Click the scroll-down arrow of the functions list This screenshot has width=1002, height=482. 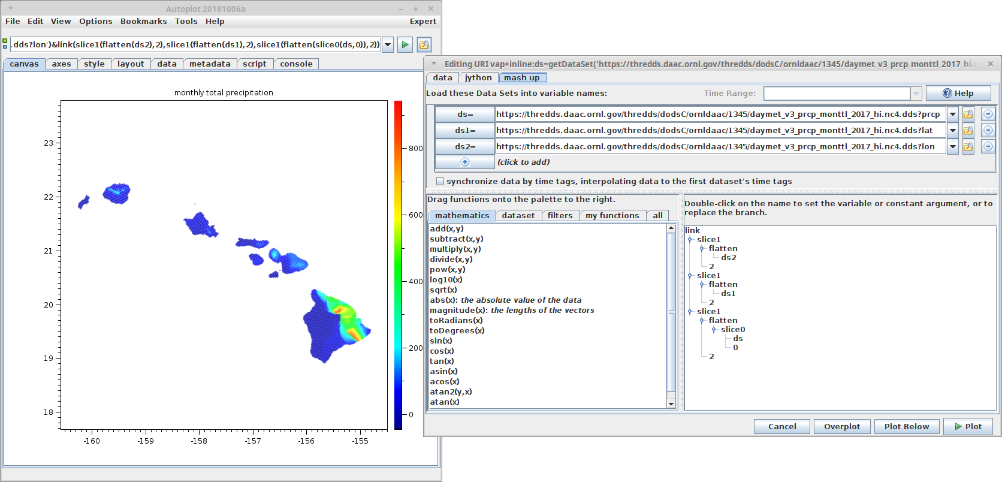click(x=671, y=403)
